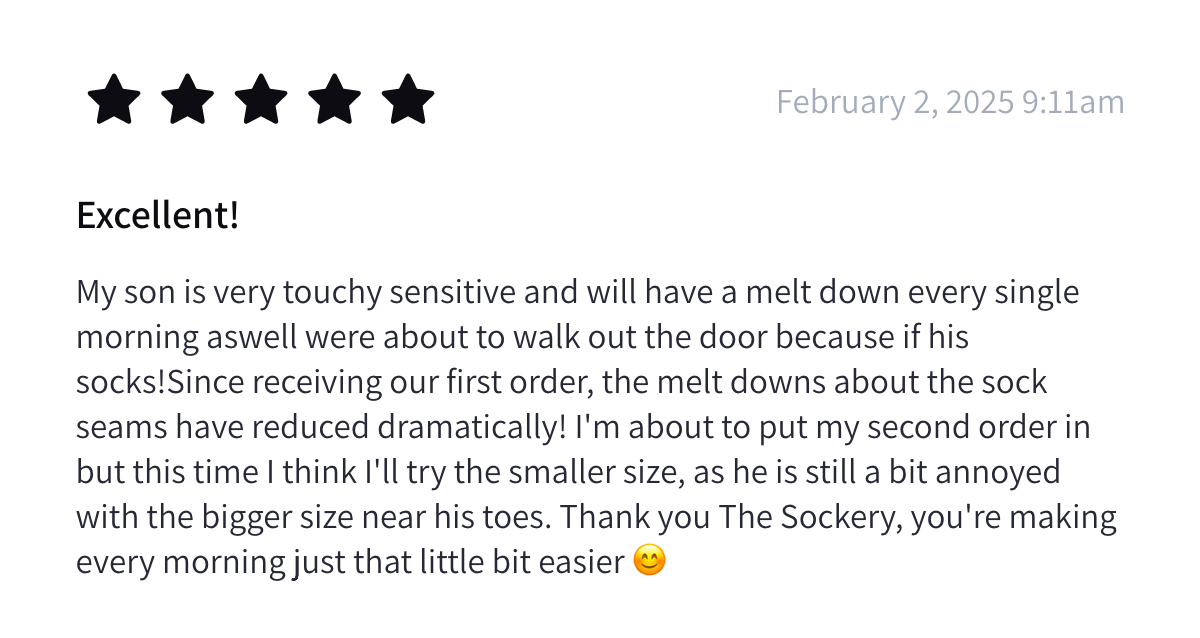Click the second rating star
1200x638 pixels.
coord(187,101)
